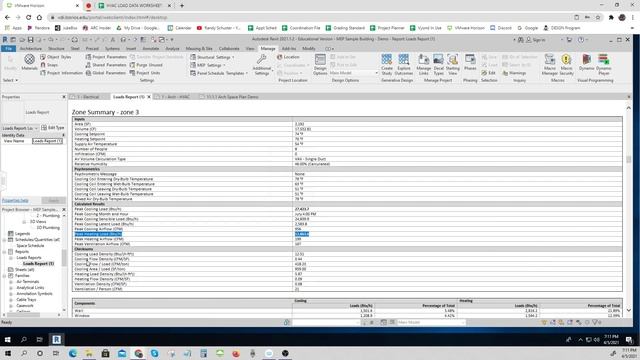Open Structural Settings dropdown

[212, 57]
